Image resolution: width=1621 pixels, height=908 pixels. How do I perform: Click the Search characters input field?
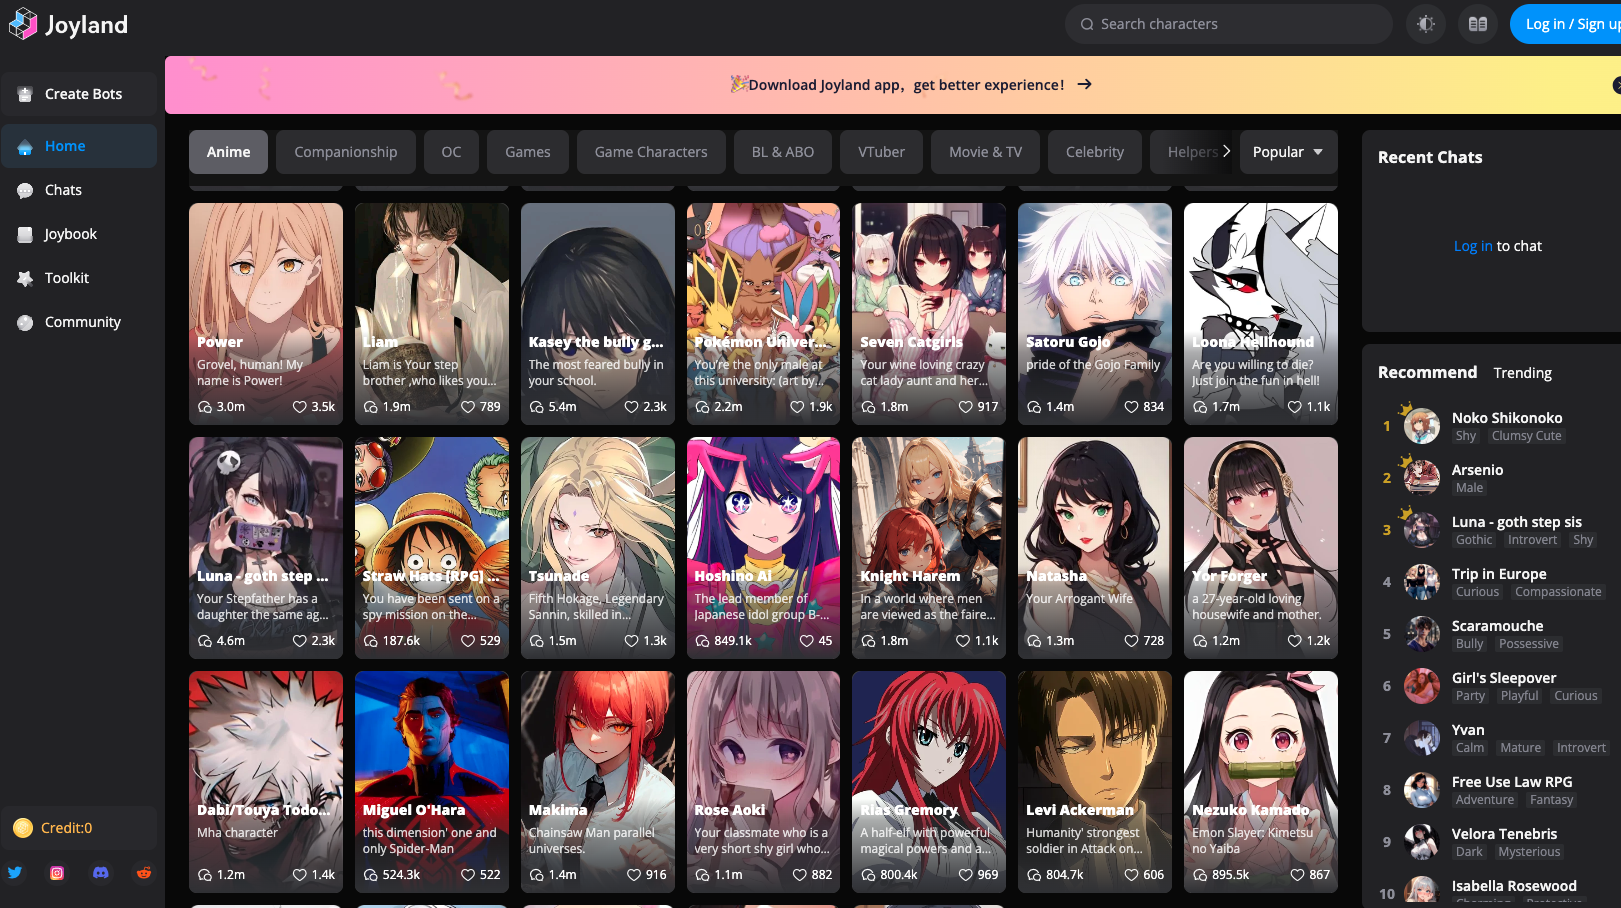click(1229, 24)
